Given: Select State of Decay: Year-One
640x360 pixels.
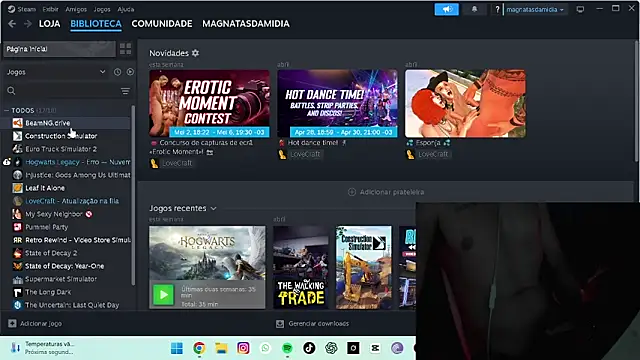Looking at the screenshot, I should pos(65,266).
